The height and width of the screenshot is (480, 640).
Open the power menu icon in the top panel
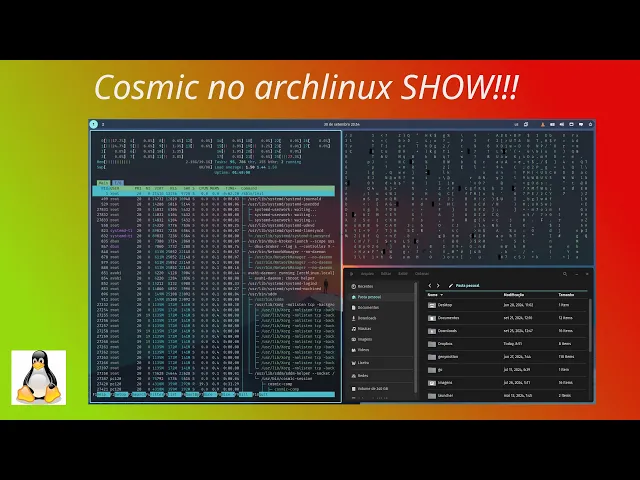590,124
